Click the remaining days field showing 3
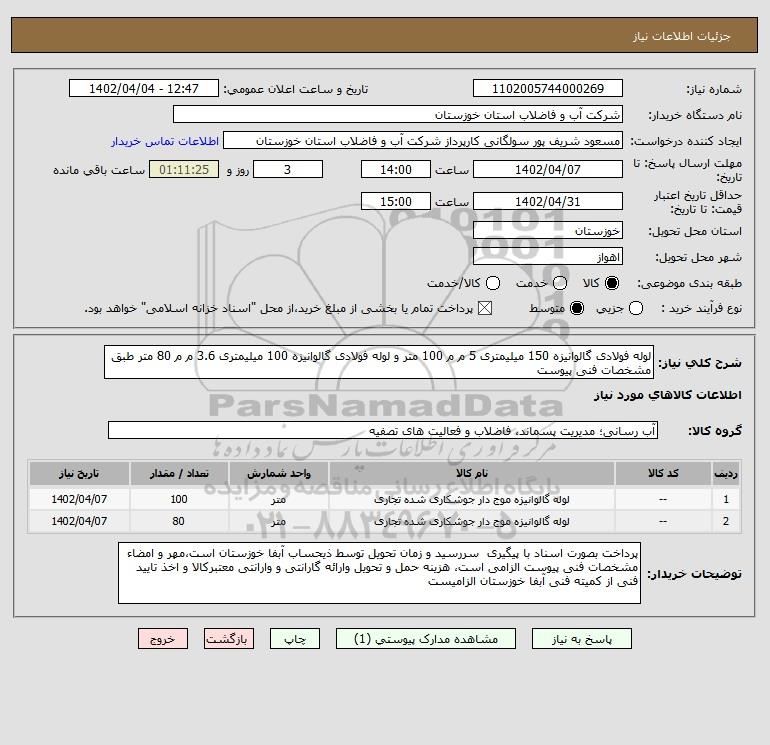Image resolution: width=770 pixels, height=745 pixels. tap(288, 169)
